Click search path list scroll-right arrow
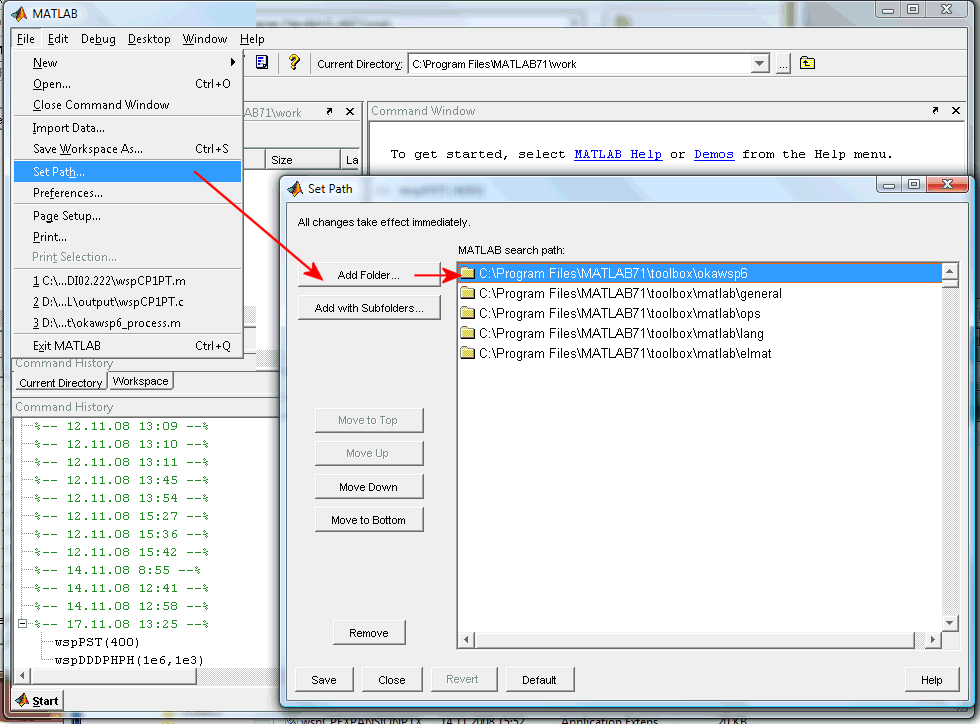The height and width of the screenshot is (724, 980). point(932,640)
